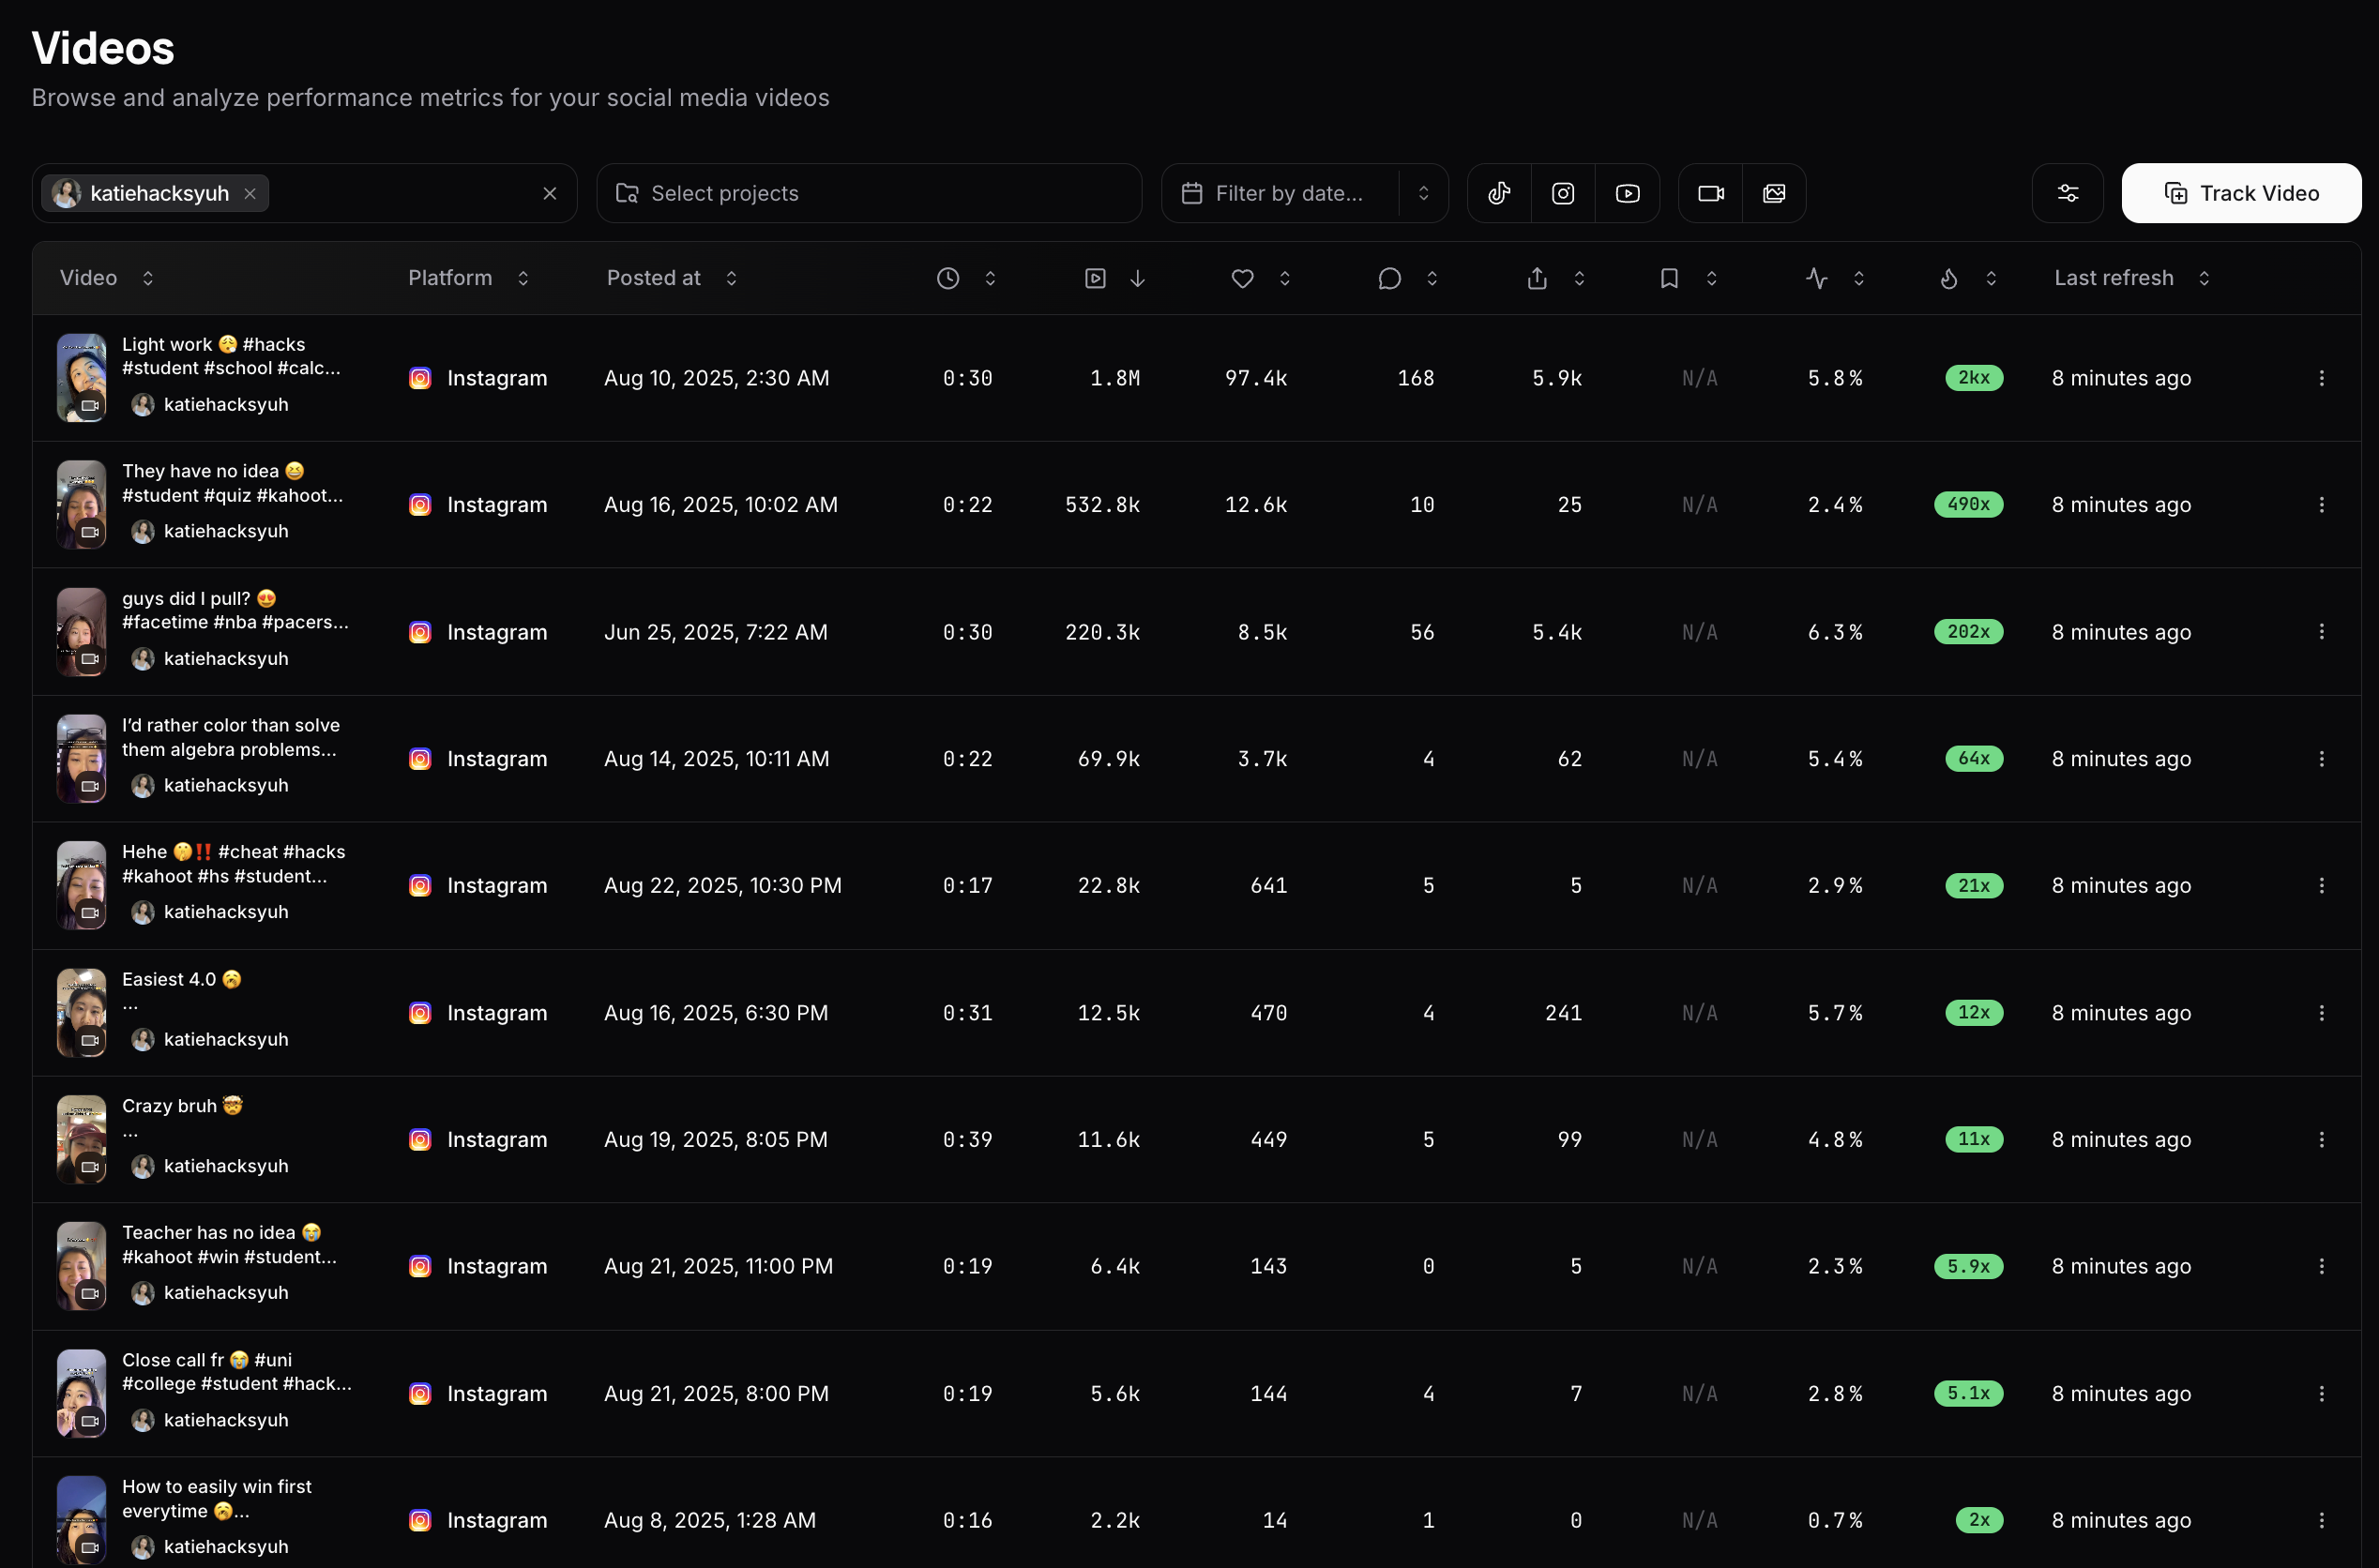
Task: Open the column display settings
Action: point(2067,193)
